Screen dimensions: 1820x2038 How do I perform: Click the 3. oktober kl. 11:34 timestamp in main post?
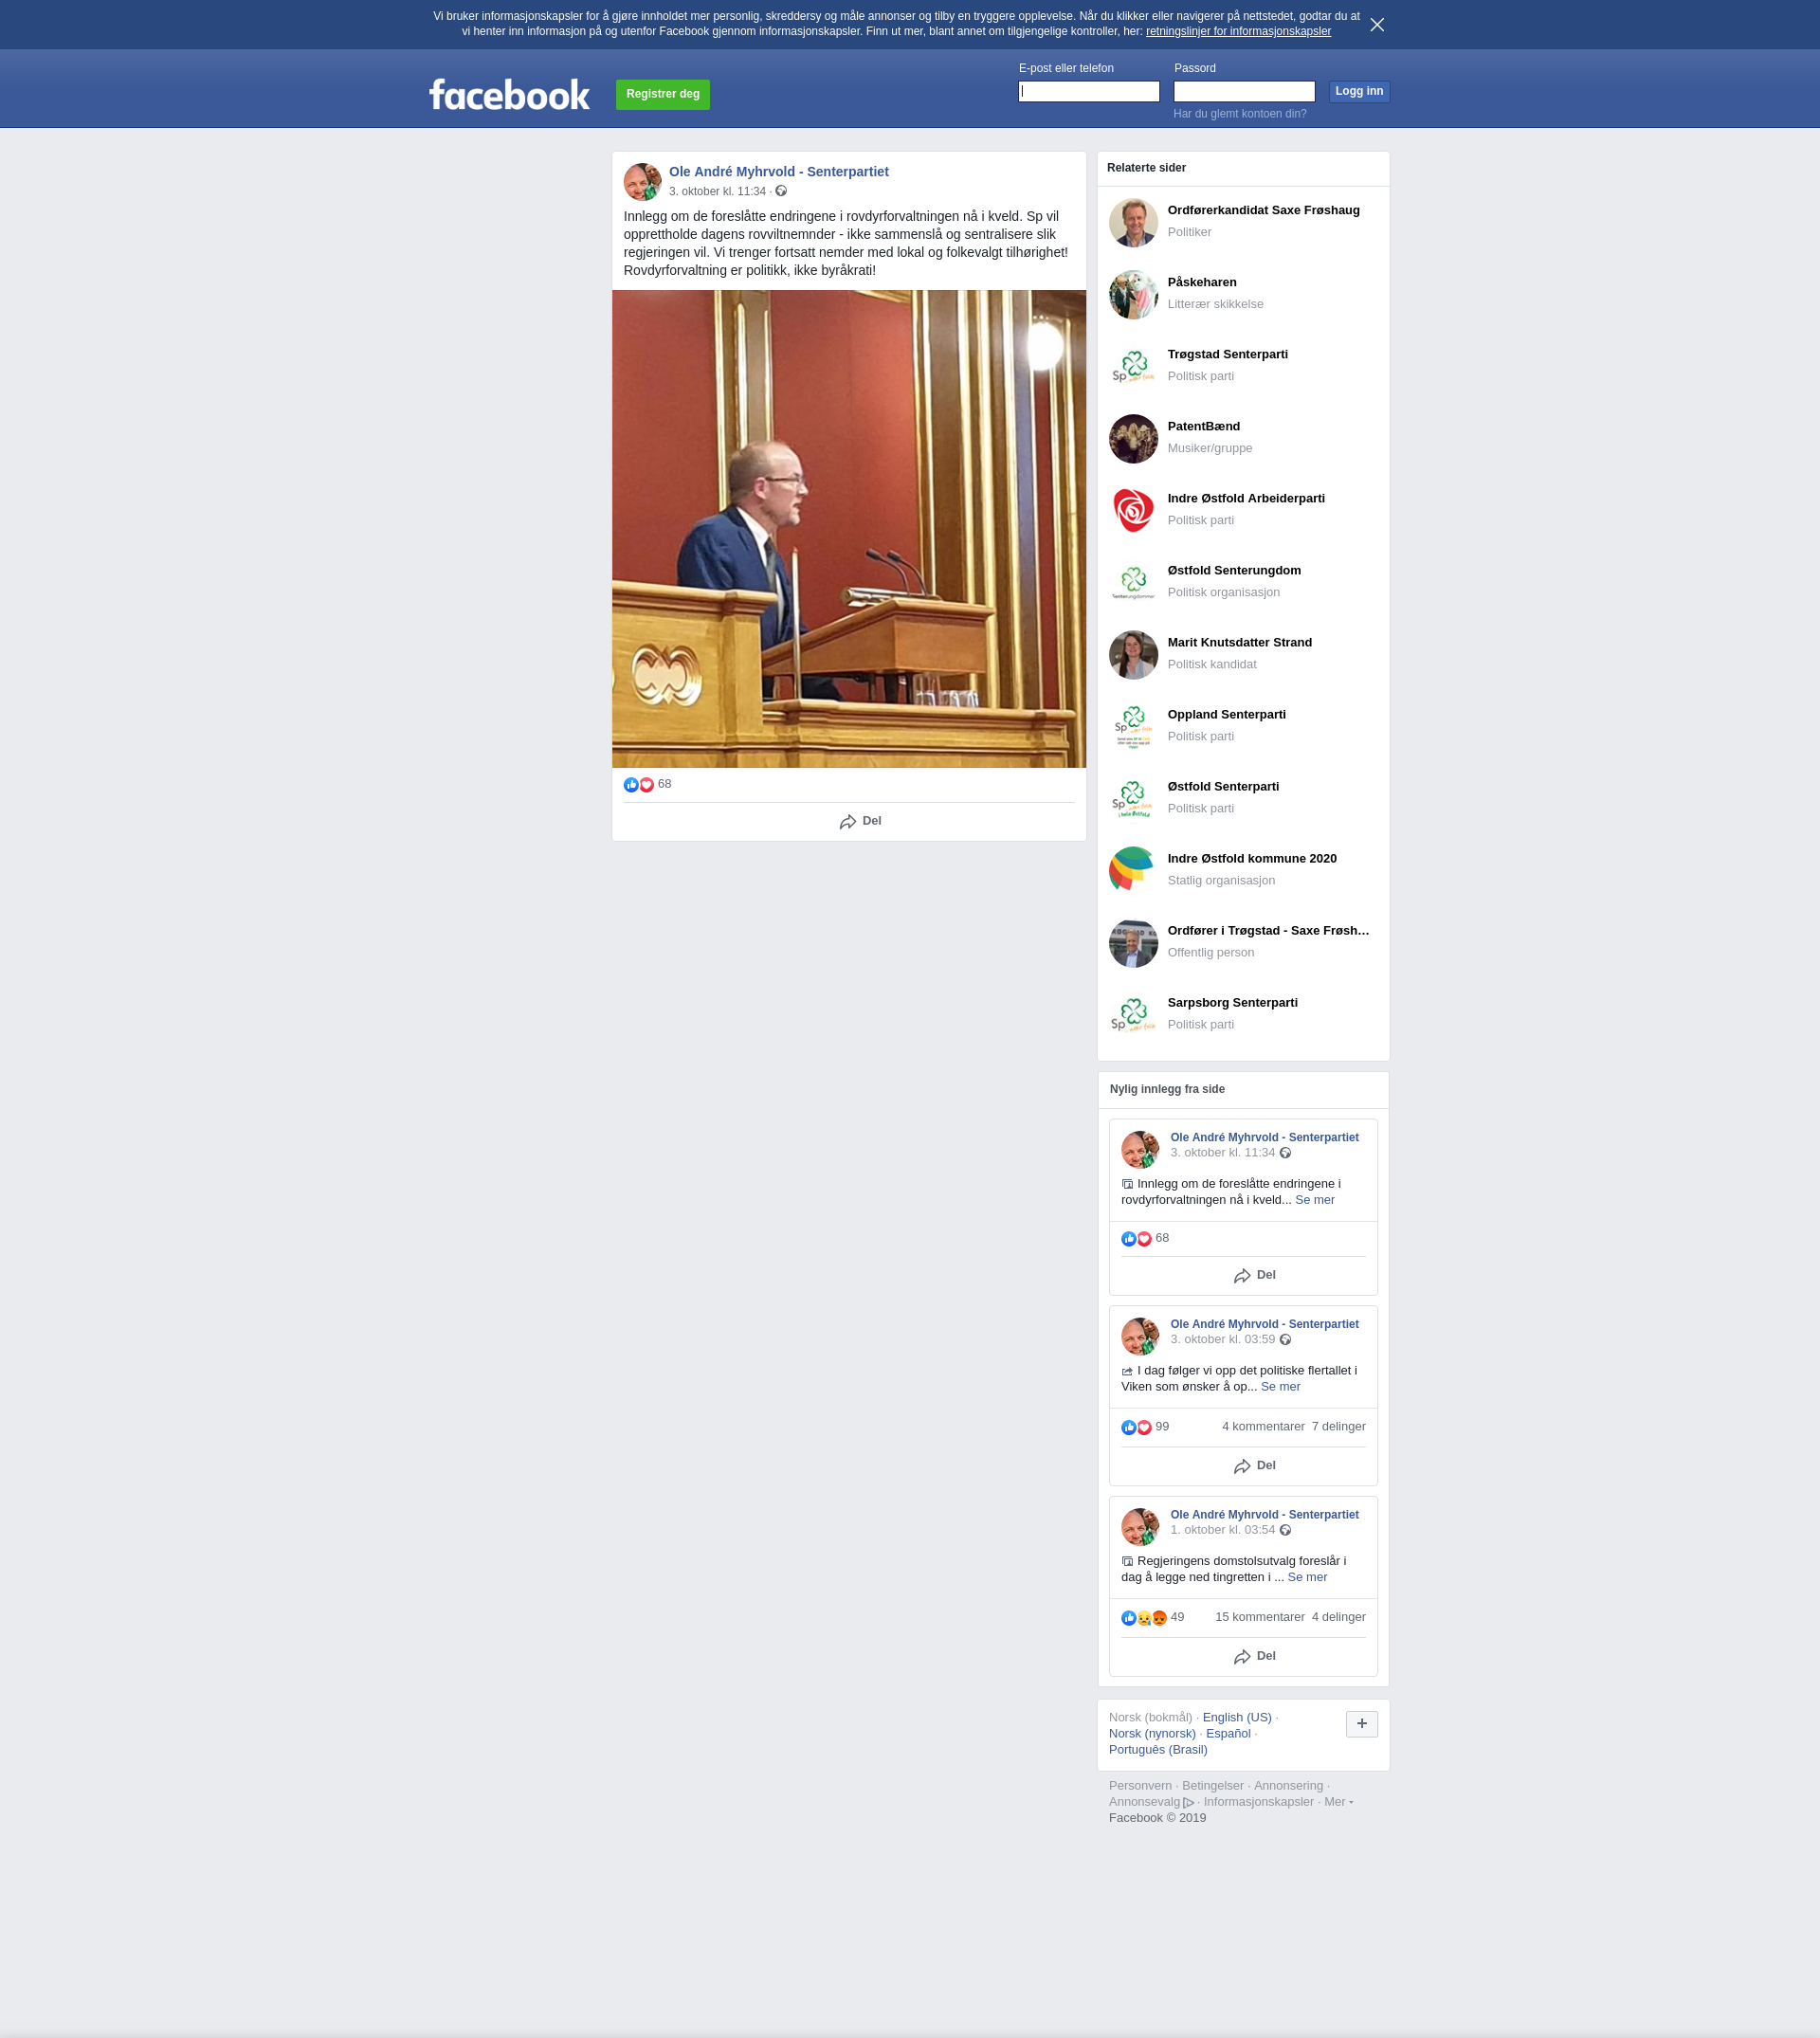[717, 191]
